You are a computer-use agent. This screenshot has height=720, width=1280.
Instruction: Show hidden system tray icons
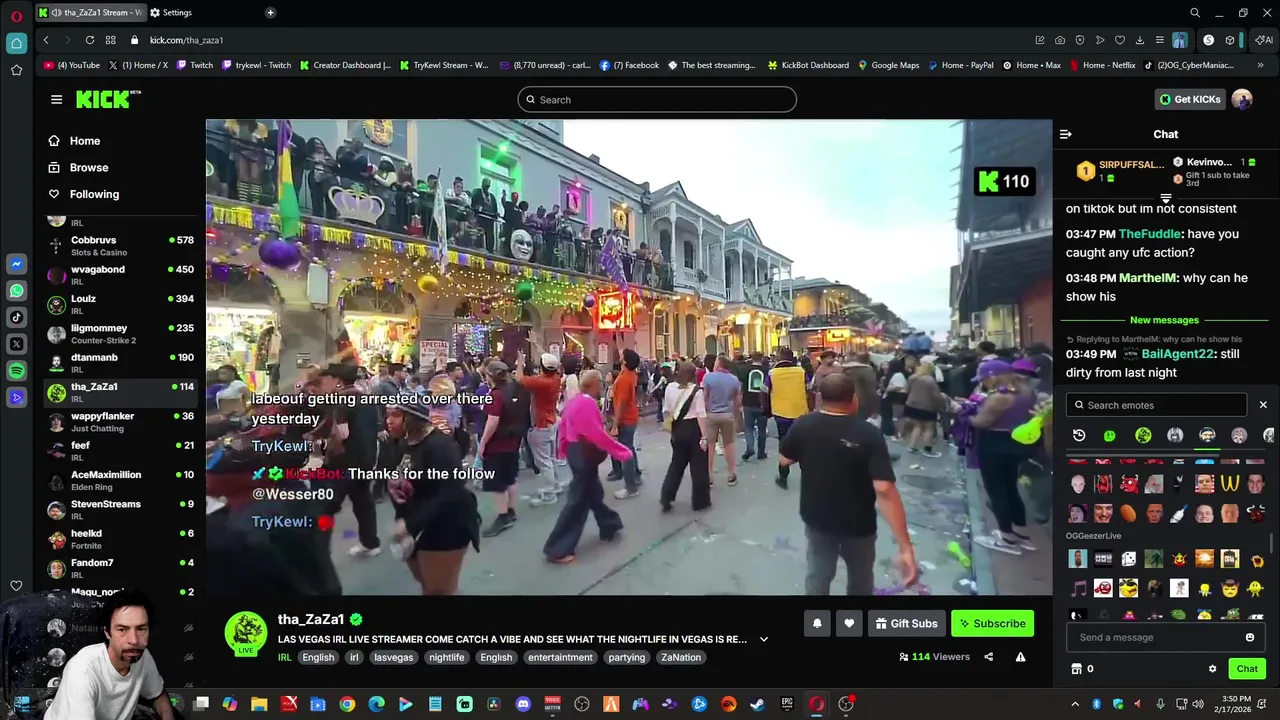coord(1075,704)
